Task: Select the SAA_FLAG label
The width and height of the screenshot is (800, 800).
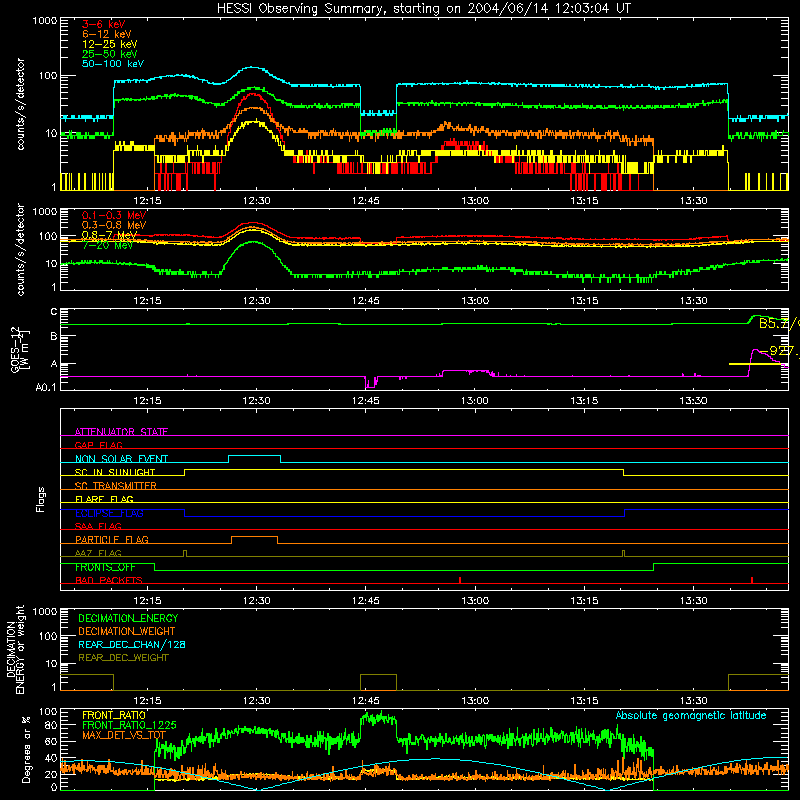Action: pos(98,526)
